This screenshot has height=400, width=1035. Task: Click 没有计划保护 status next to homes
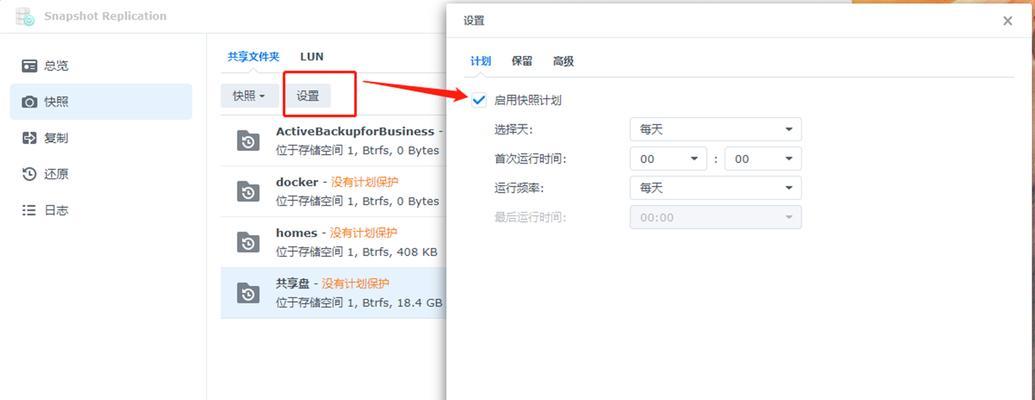pos(364,232)
